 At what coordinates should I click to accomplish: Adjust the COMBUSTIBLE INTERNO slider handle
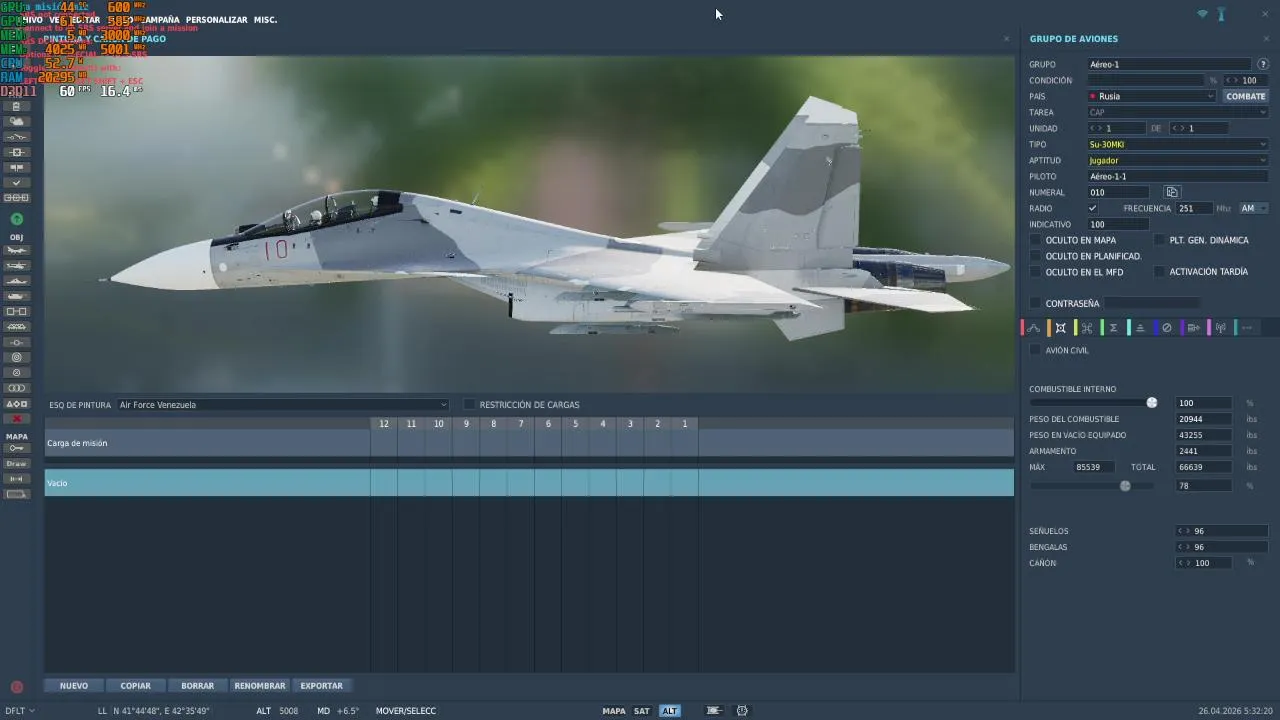point(1152,403)
